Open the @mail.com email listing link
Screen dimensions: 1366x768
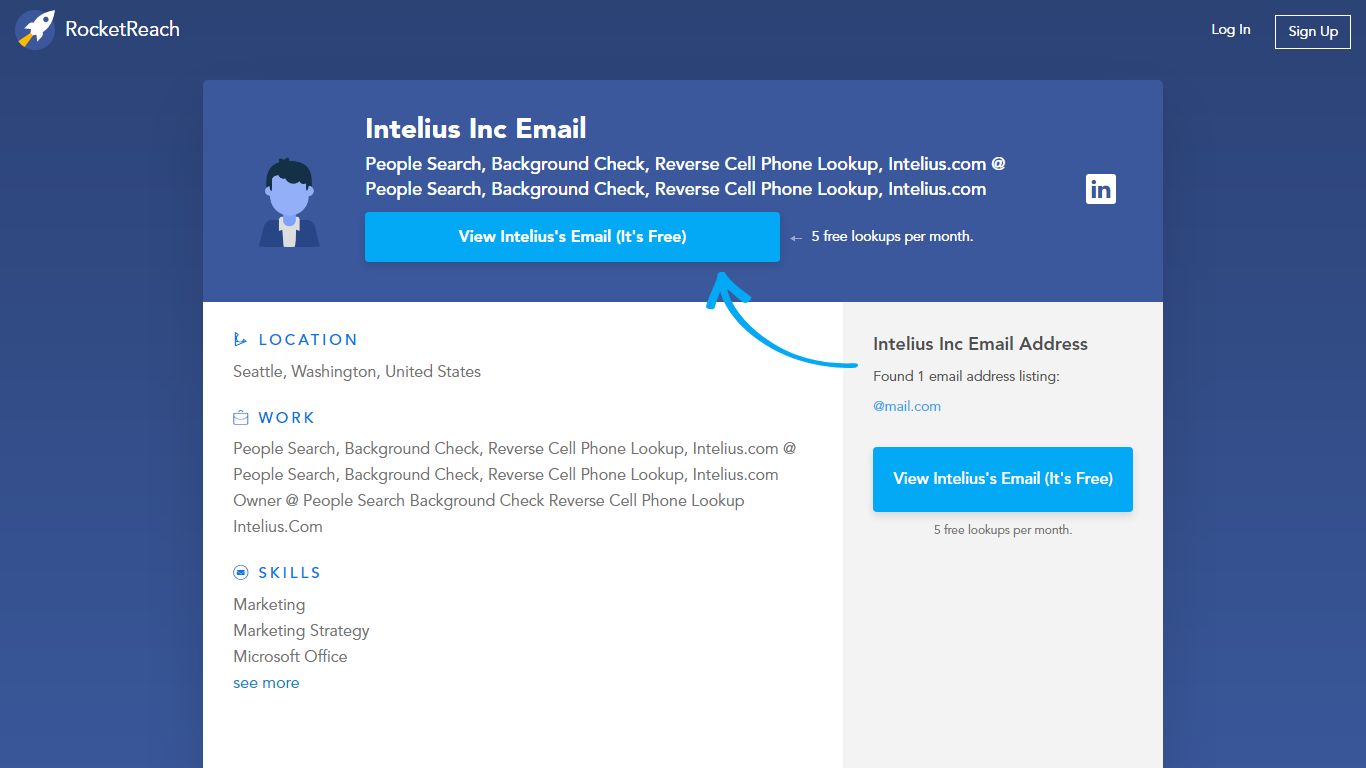pos(907,406)
